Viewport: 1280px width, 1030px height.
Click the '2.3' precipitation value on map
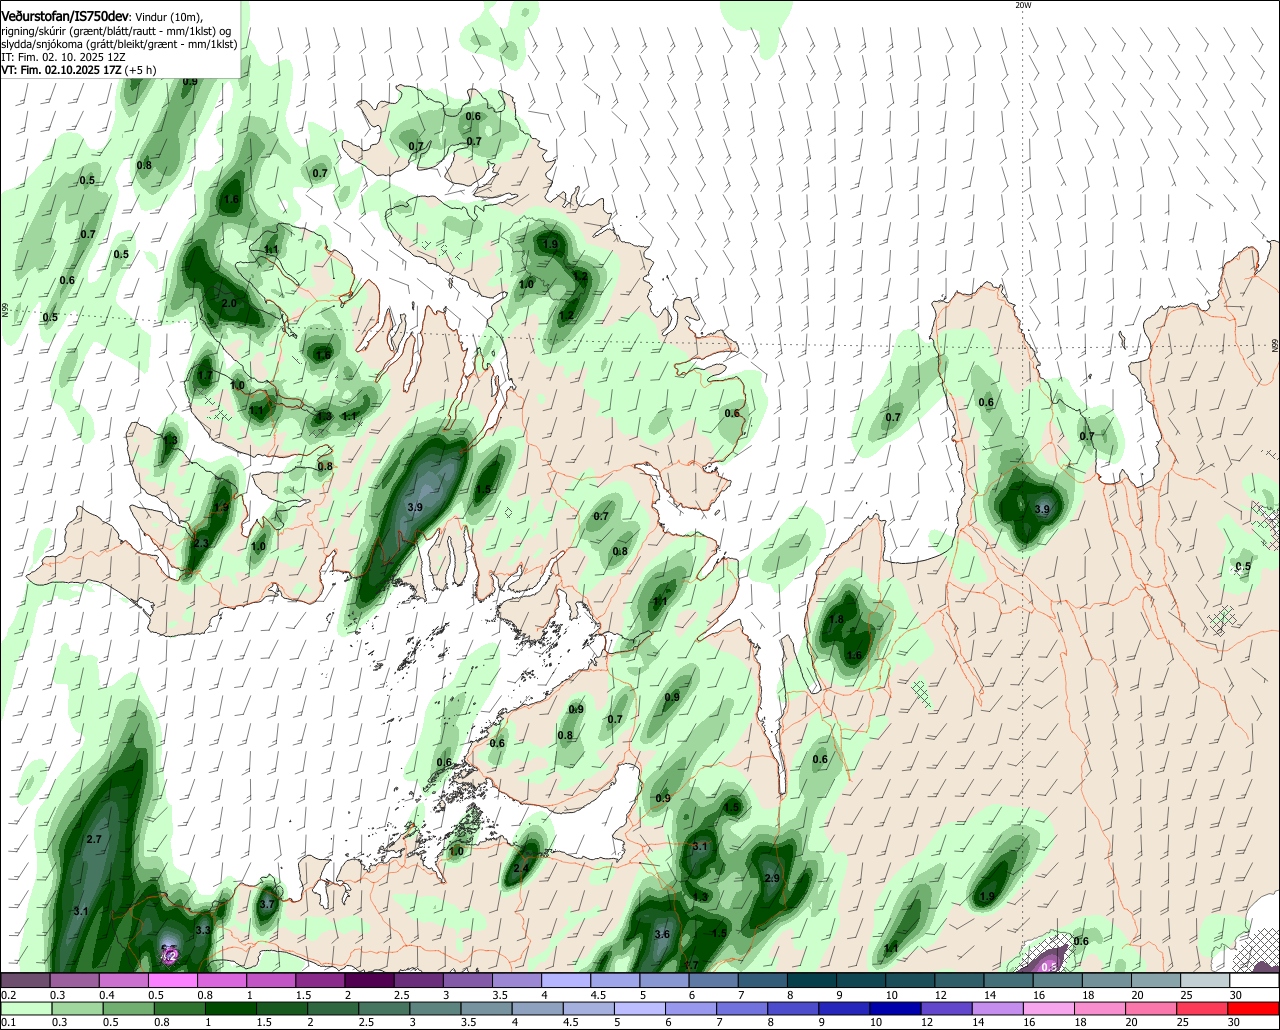201,543
